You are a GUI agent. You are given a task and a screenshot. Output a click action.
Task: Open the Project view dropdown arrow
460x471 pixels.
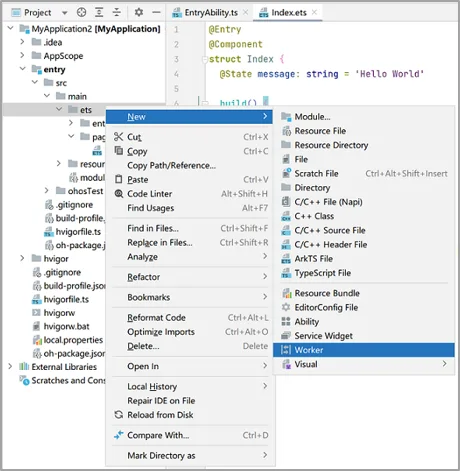pos(65,13)
